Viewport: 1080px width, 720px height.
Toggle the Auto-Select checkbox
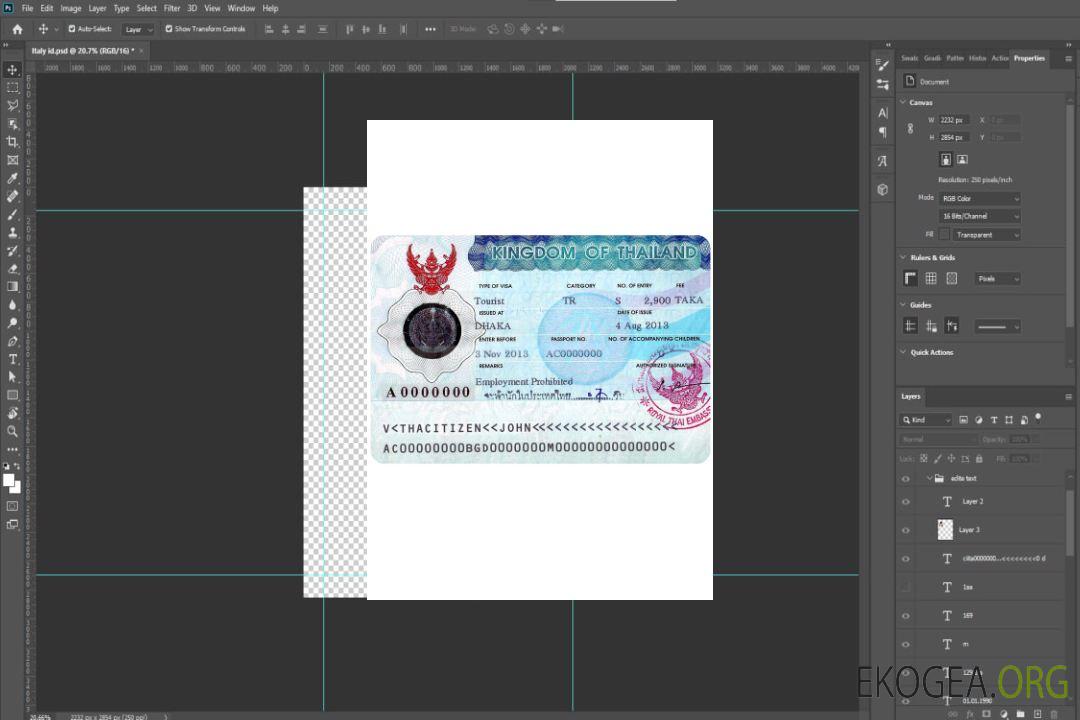click(x=72, y=29)
